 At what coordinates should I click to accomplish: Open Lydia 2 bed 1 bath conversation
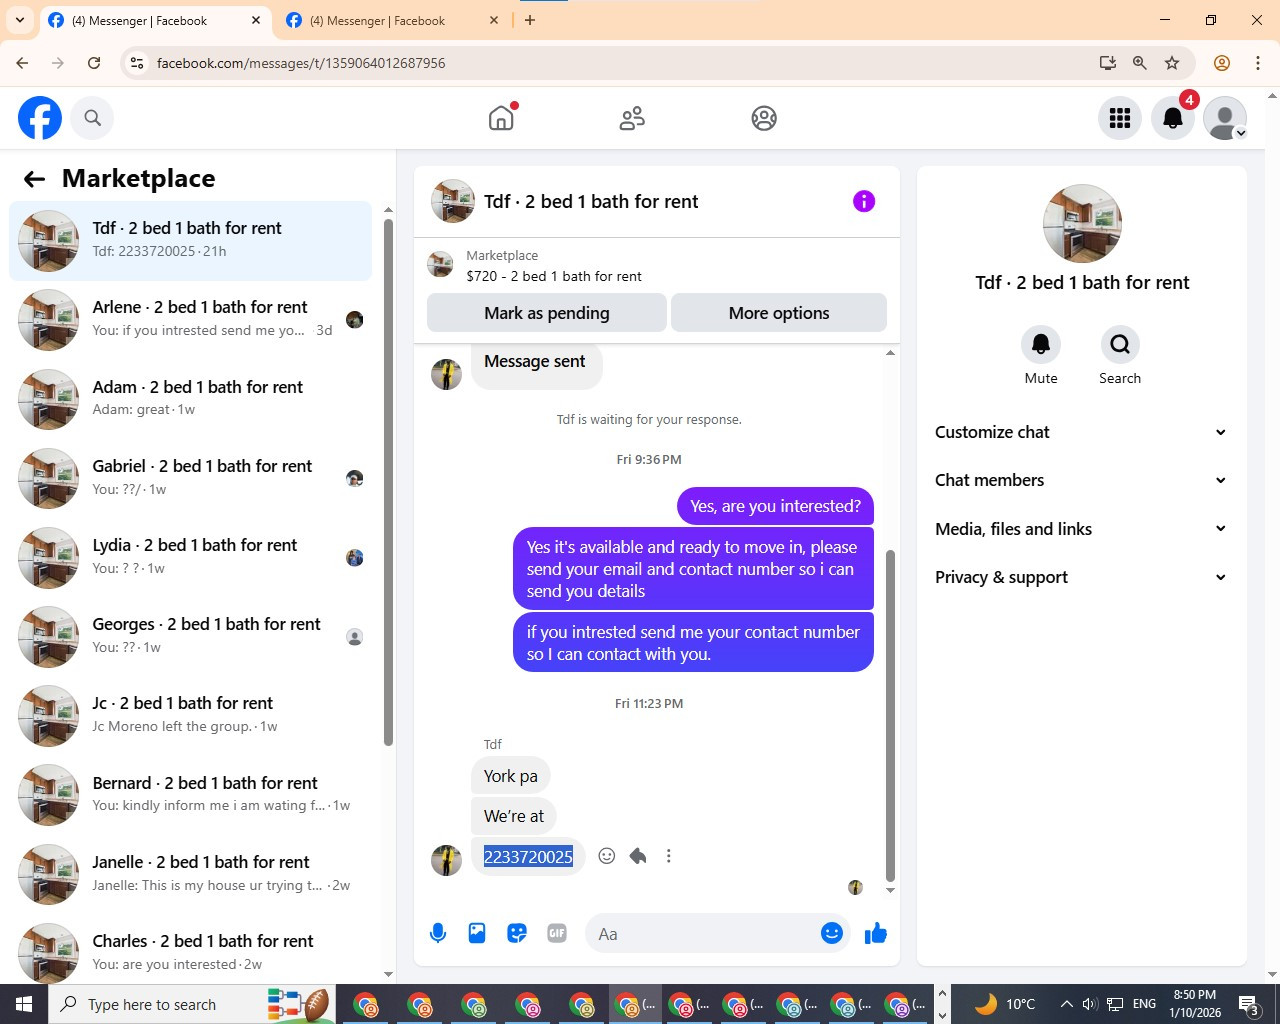[x=190, y=557]
